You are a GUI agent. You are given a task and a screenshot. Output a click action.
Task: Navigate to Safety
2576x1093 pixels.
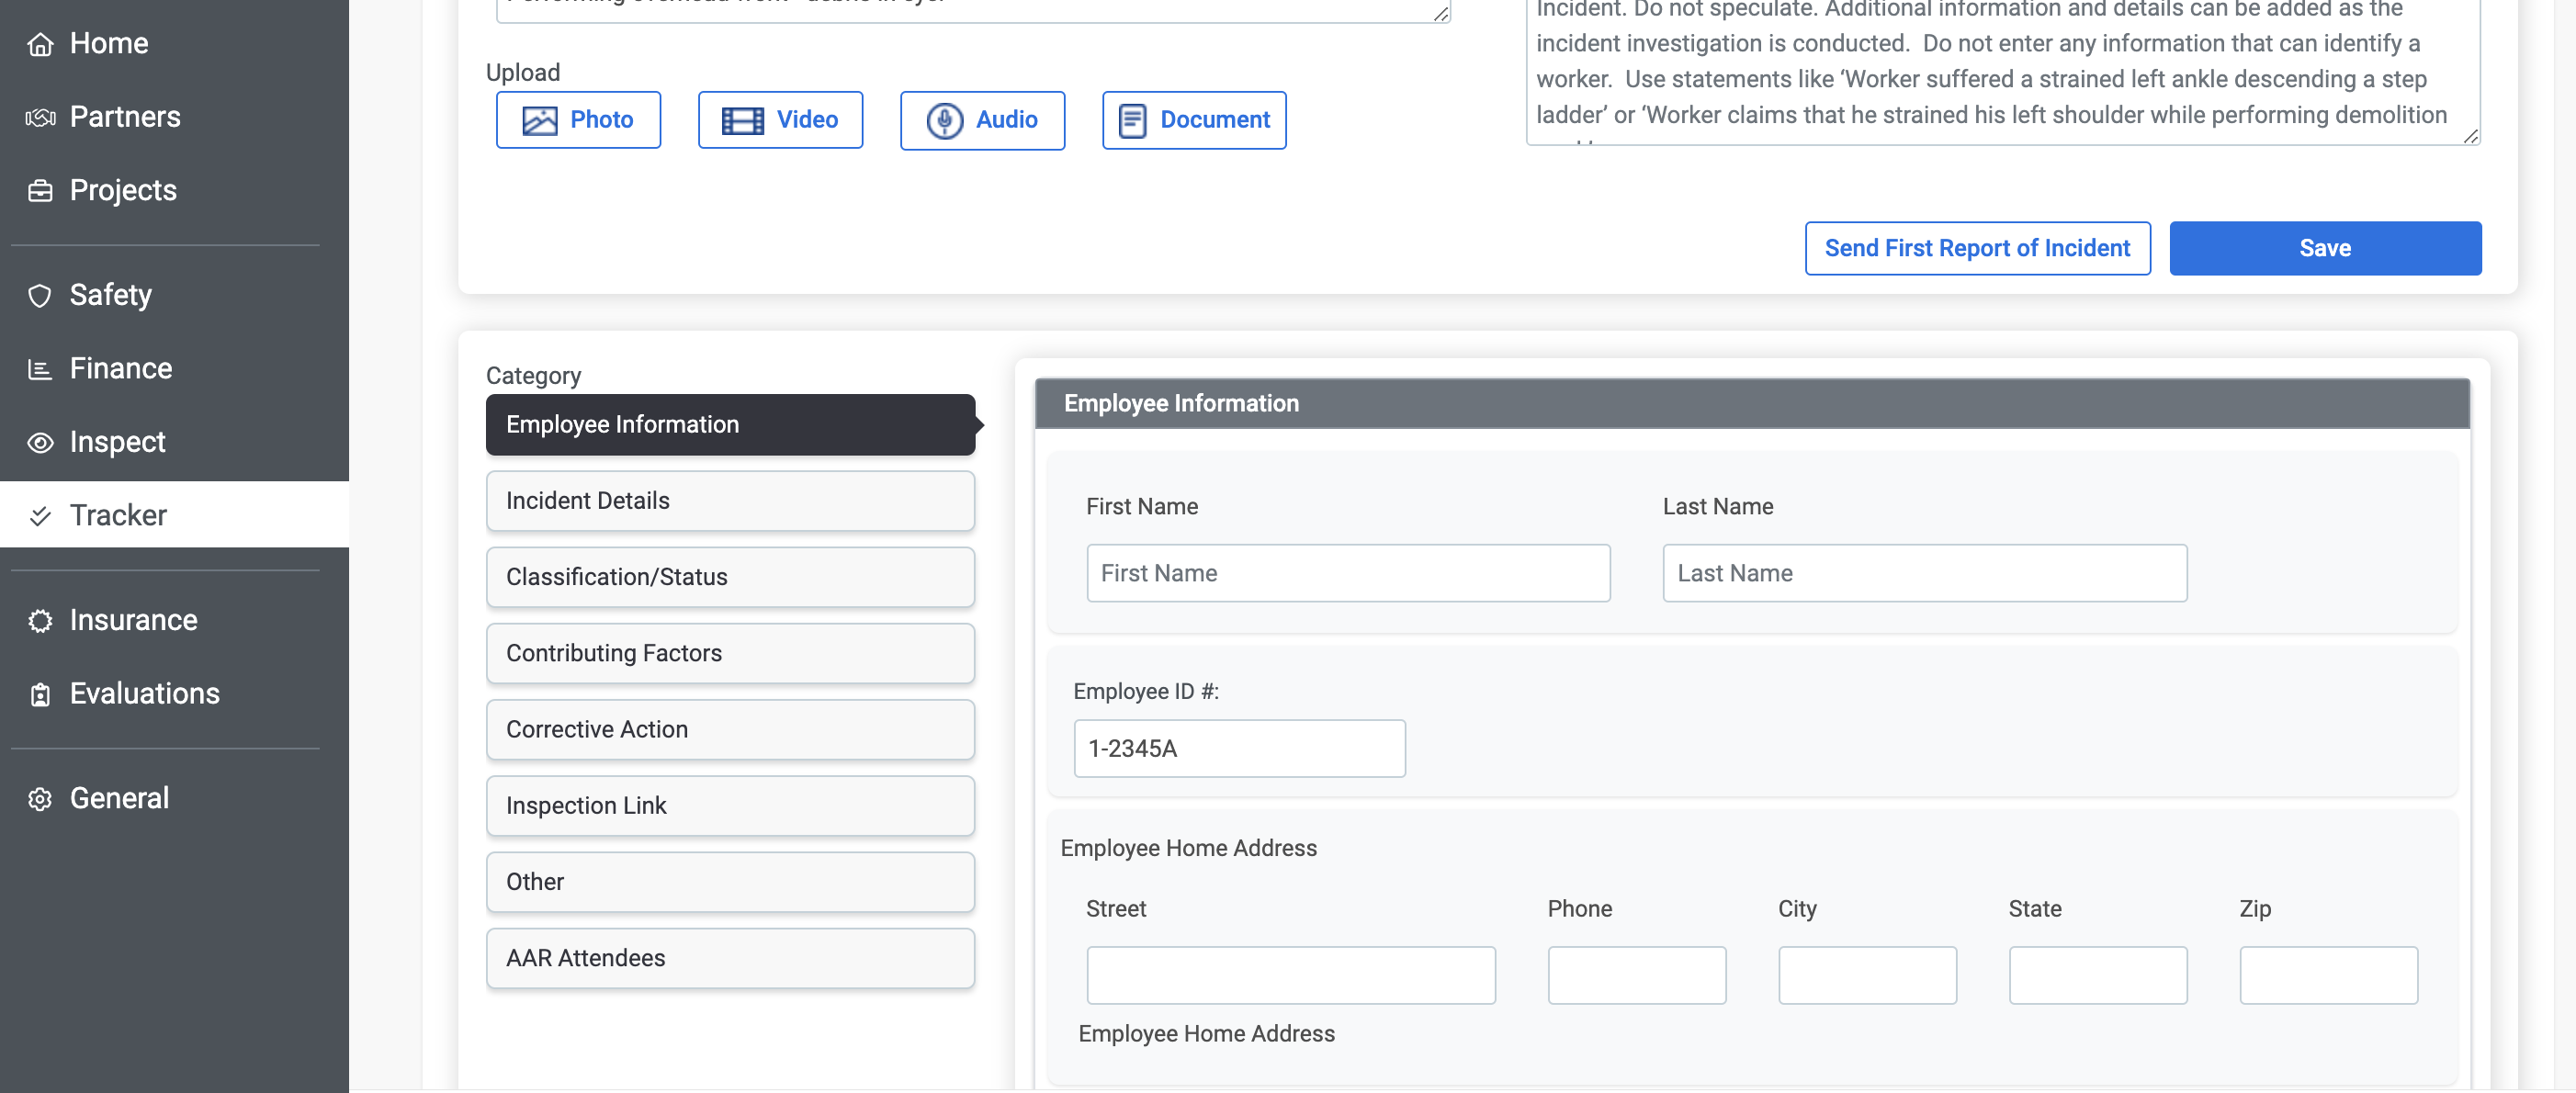(174, 295)
